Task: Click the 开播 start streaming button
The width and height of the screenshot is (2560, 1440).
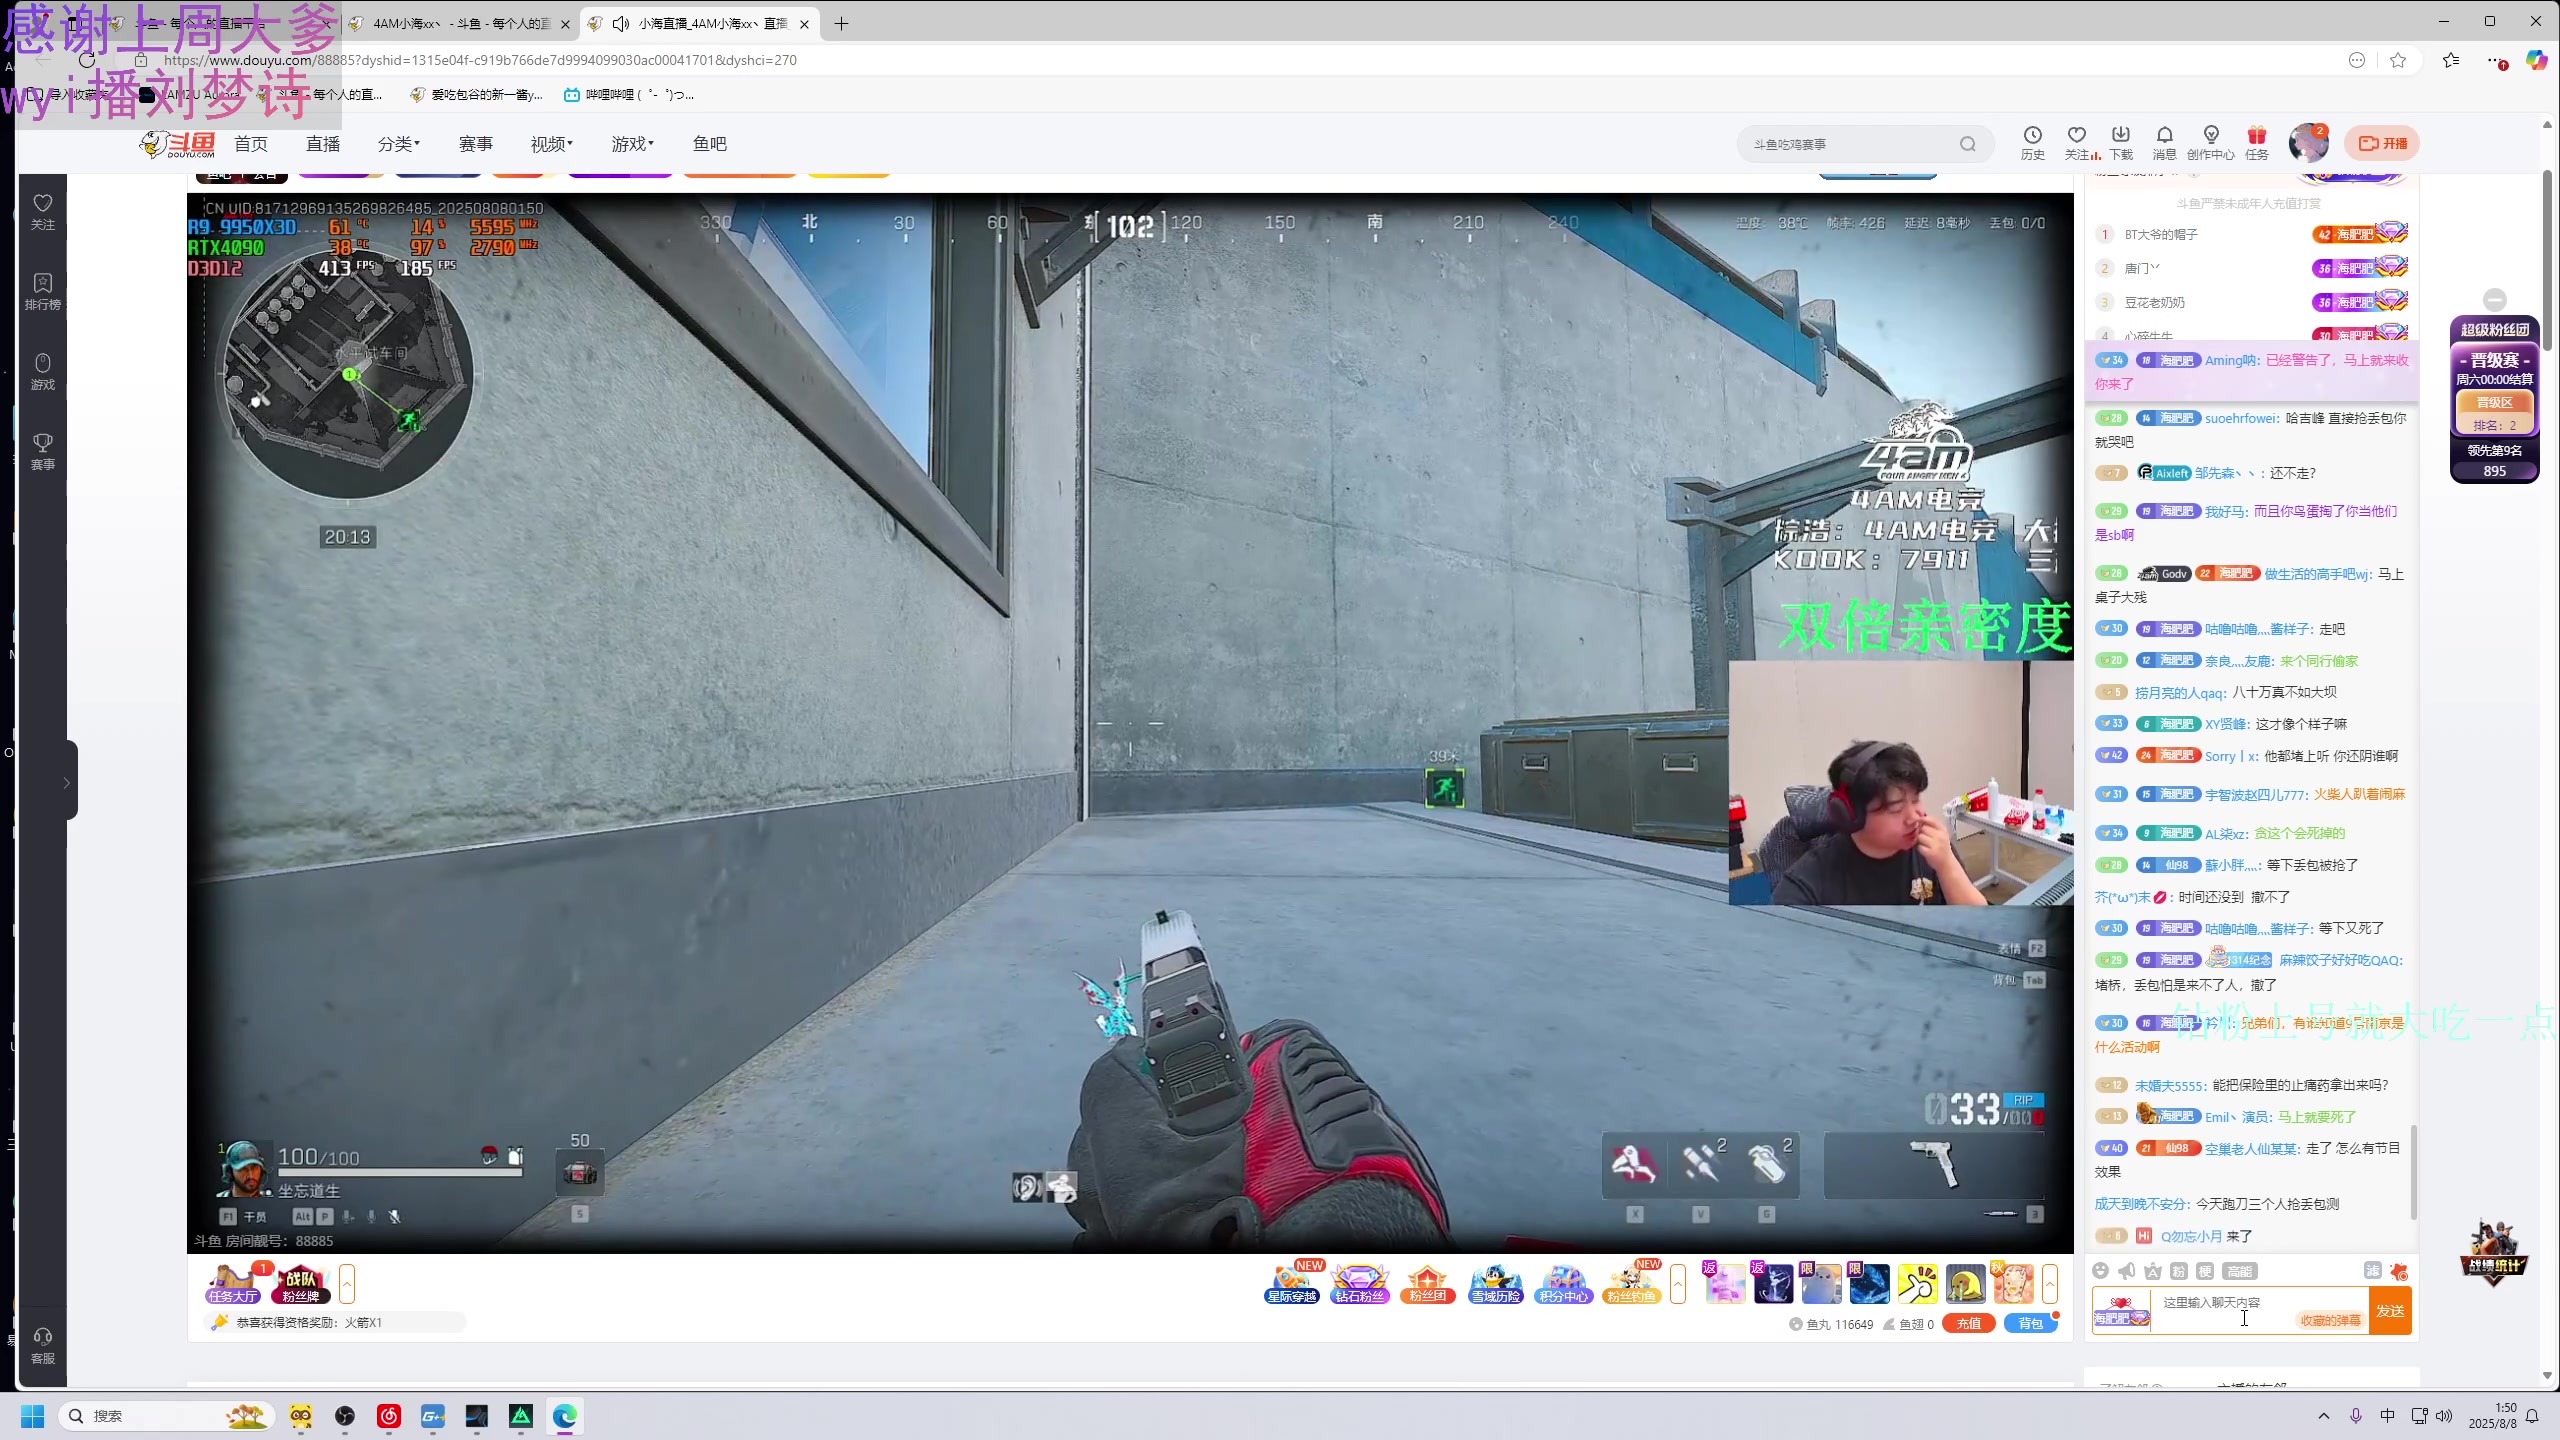Action: [2383, 143]
